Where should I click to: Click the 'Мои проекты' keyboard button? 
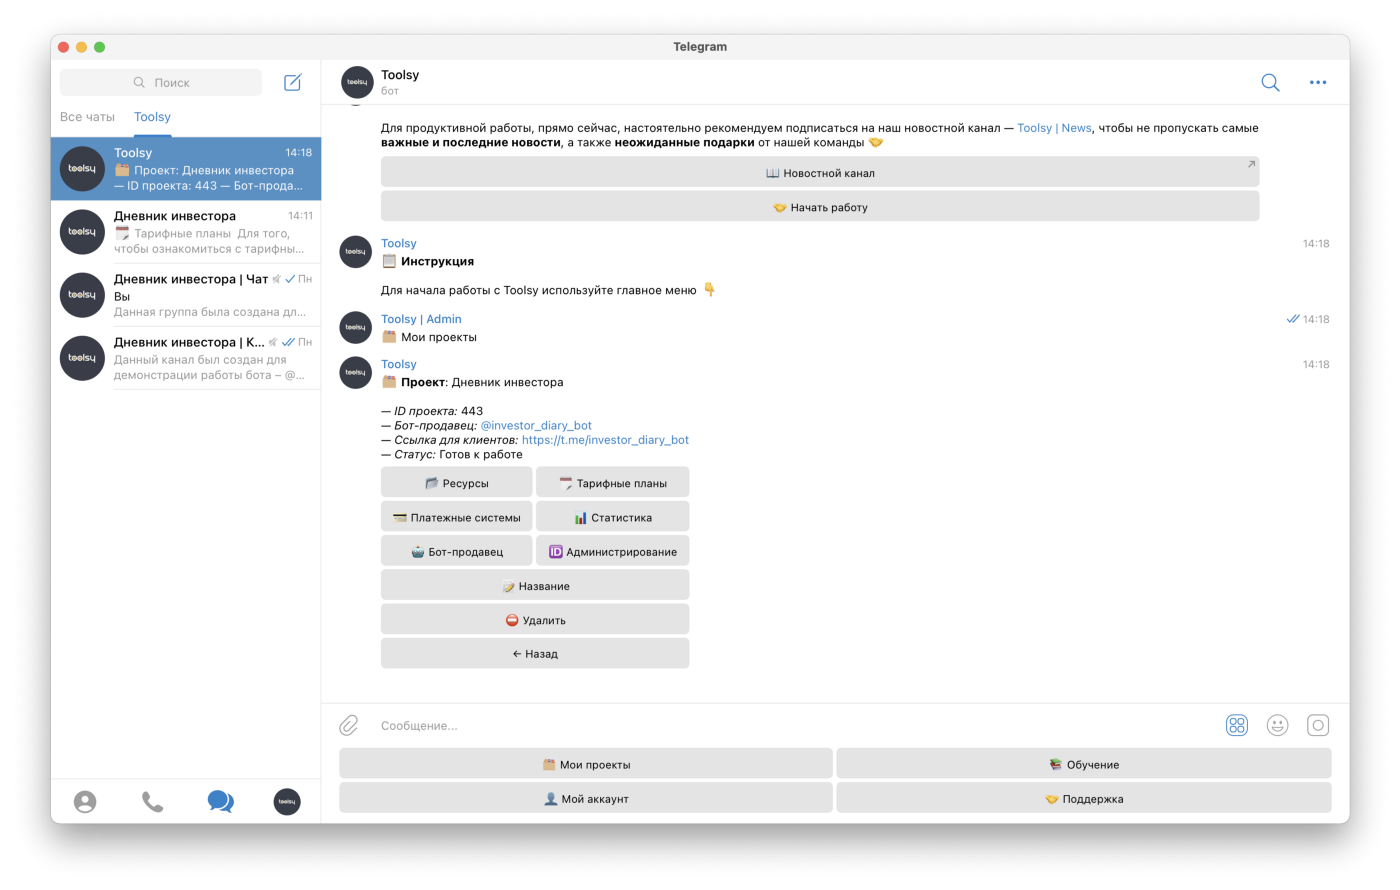click(x=586, y=763)
